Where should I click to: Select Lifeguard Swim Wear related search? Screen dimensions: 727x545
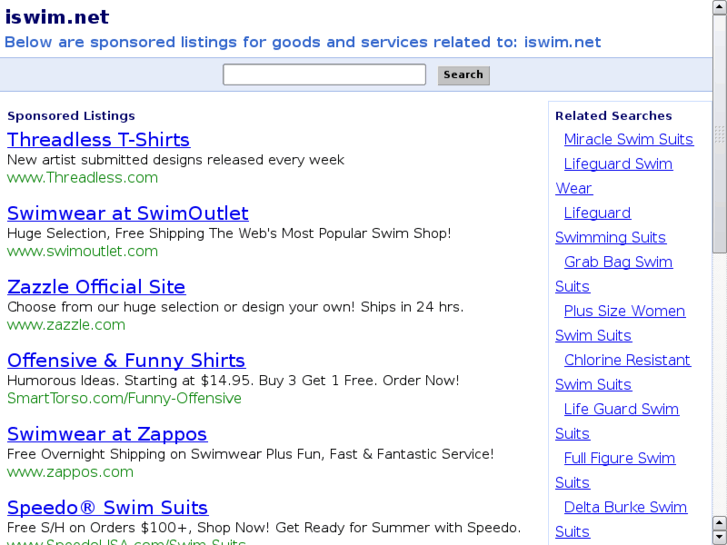pos(618,164)
